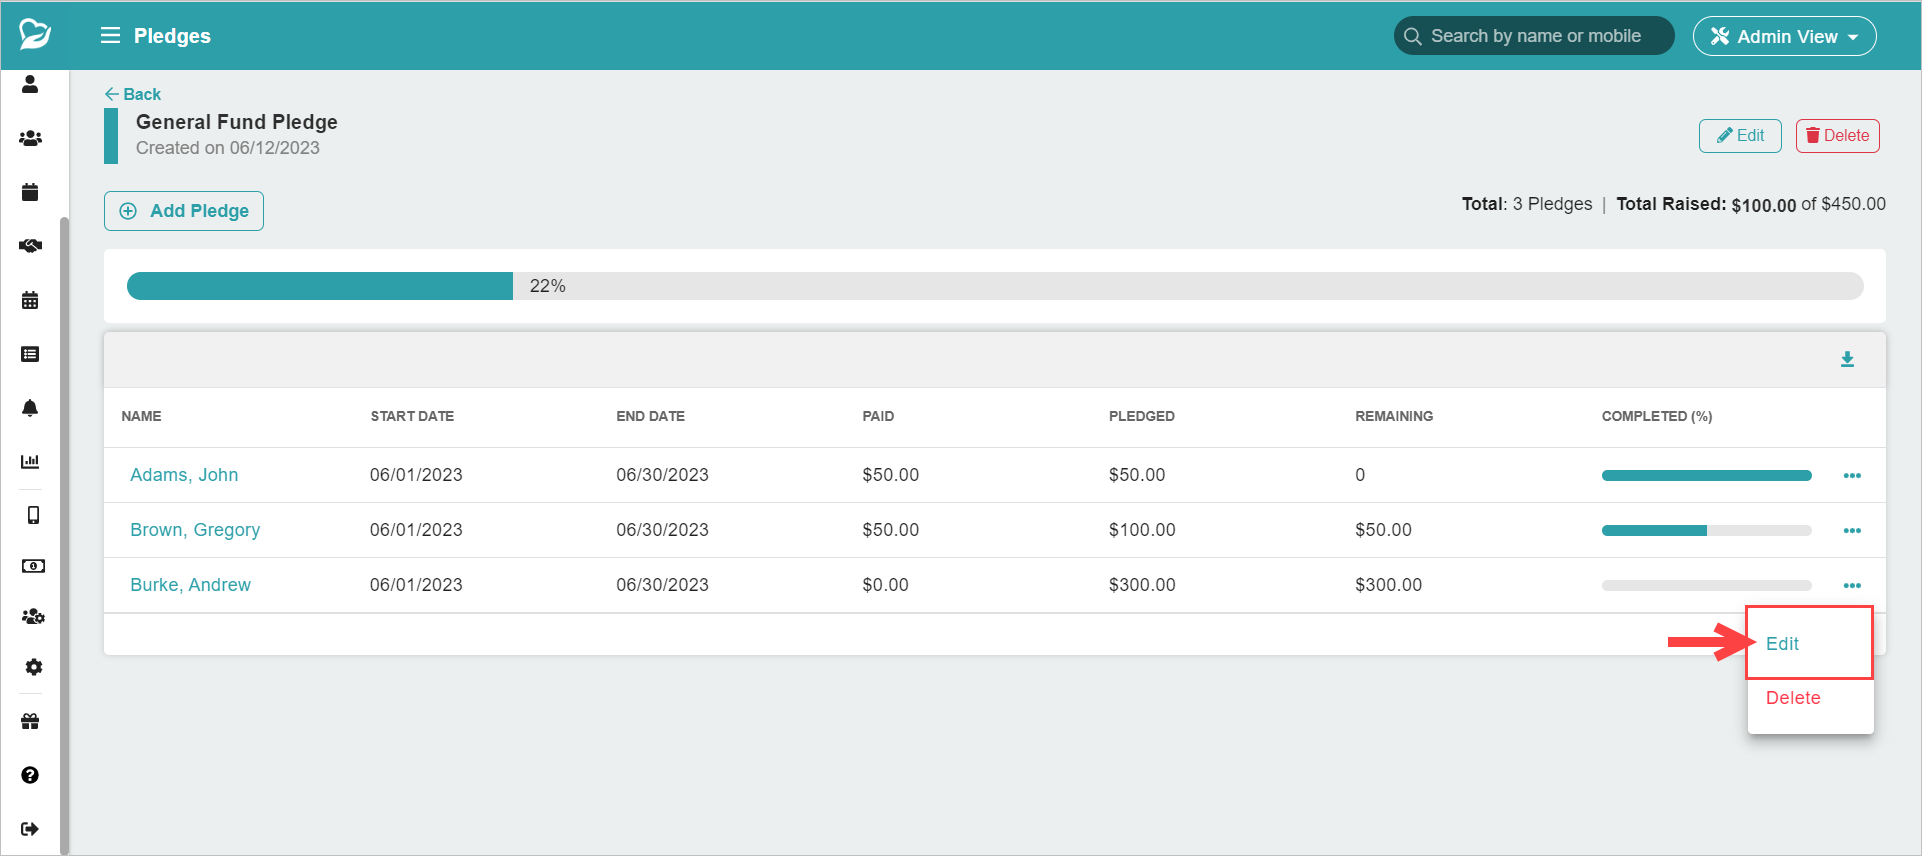Click the PAID column header
This screenshot has height=856, width=1922.
pos(878,416)
